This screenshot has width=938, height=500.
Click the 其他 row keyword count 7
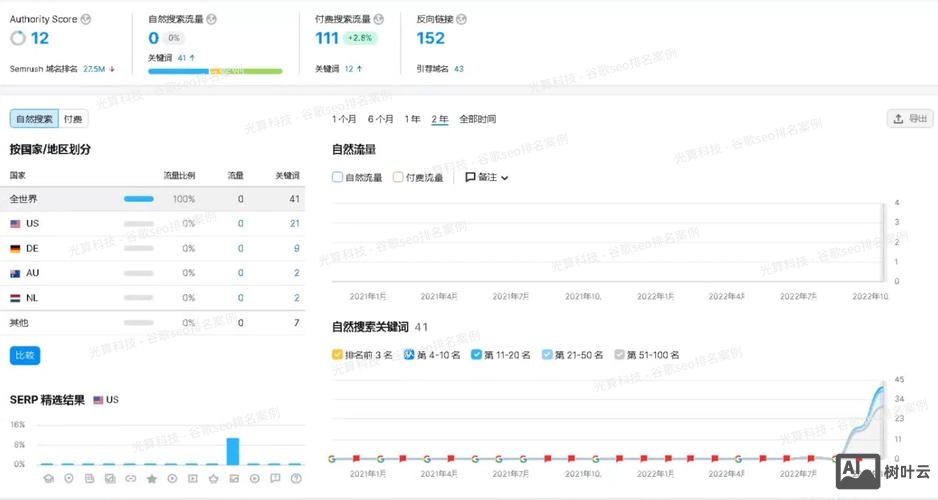click(x=297, y=322)
